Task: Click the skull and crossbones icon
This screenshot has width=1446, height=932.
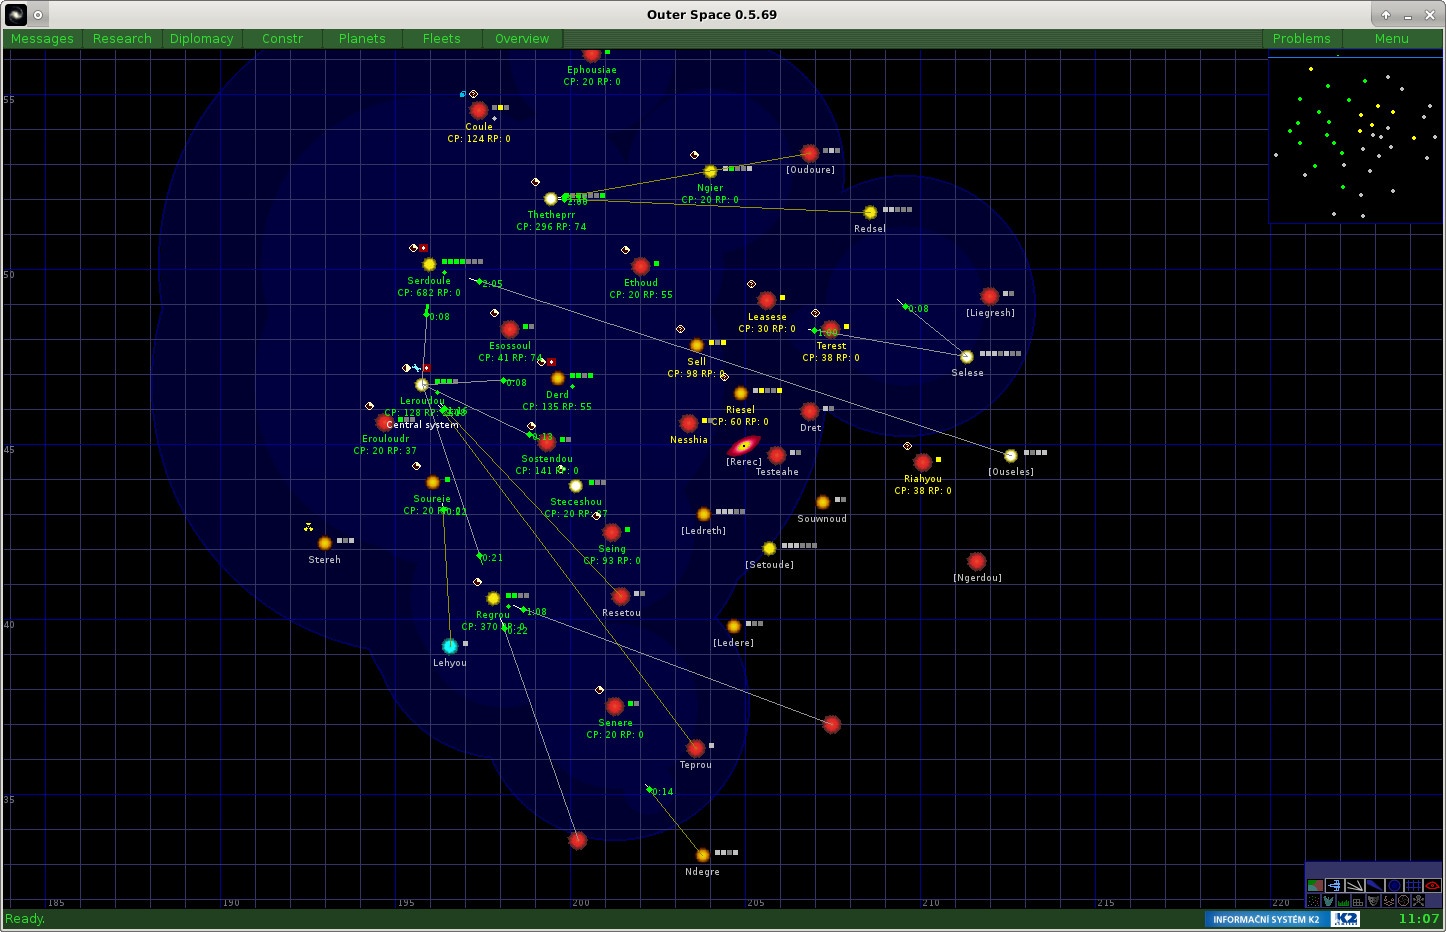Action: [x=1418, y=901]
